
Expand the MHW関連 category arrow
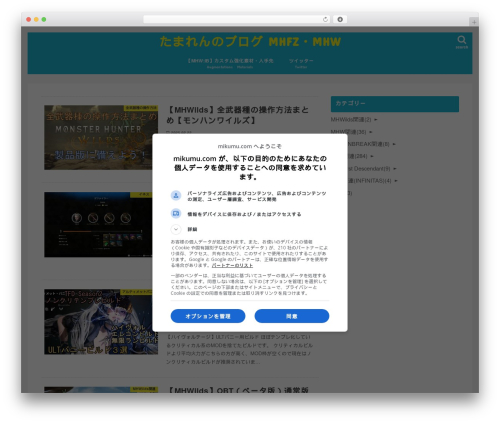[x=371, y=132]
